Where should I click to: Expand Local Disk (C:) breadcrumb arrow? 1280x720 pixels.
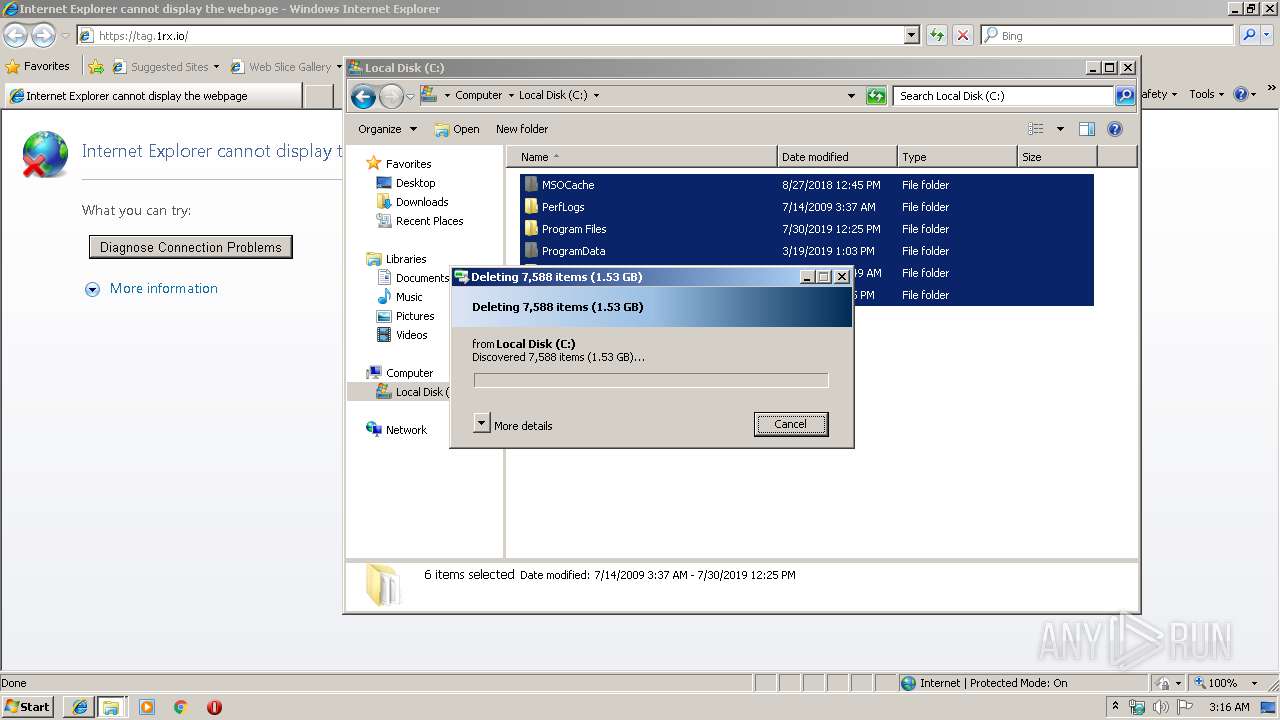[596, 96]
